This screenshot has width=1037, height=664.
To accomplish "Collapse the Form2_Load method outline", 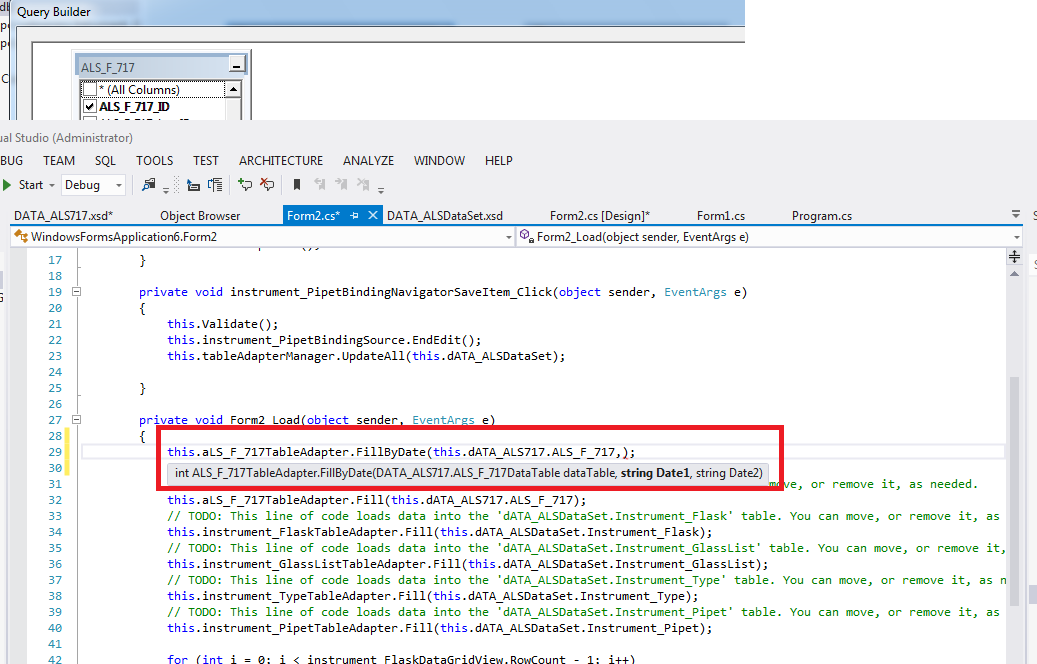I will (x=76, y=420).
